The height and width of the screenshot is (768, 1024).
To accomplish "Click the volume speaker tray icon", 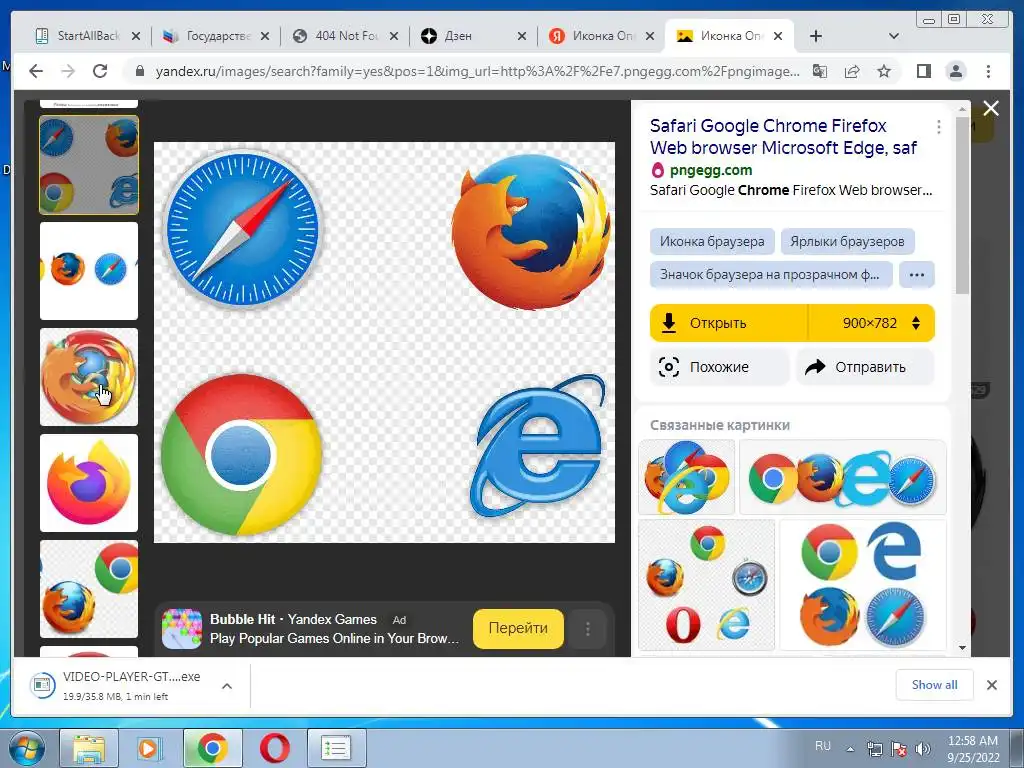I will [x=923, y=749].
